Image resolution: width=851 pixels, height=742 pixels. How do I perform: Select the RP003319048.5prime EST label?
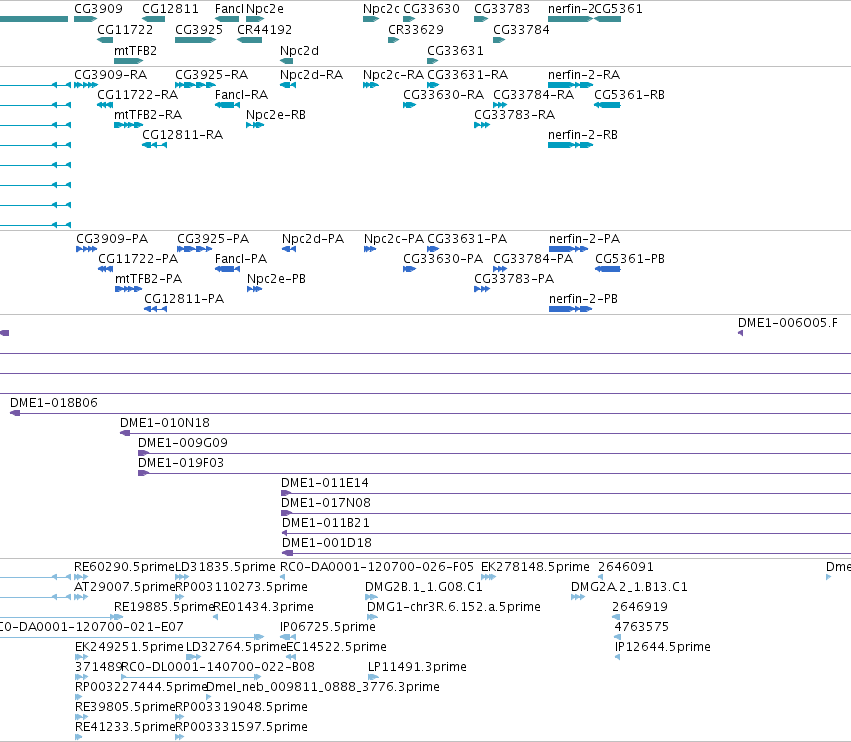[242, 708]
